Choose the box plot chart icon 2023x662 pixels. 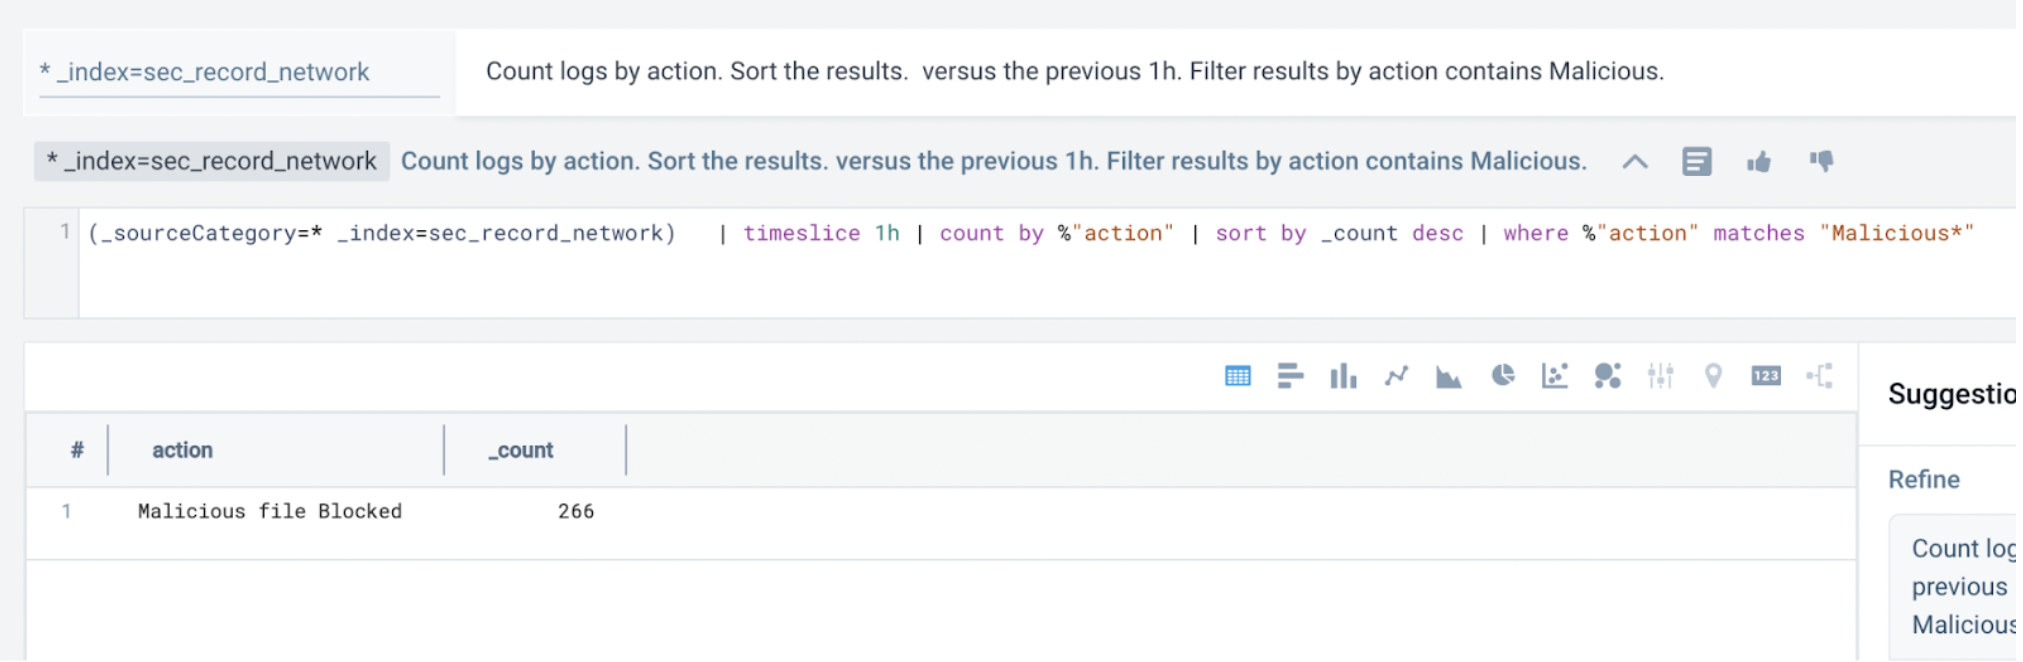pyautogui.click(x=1660, y=376)
